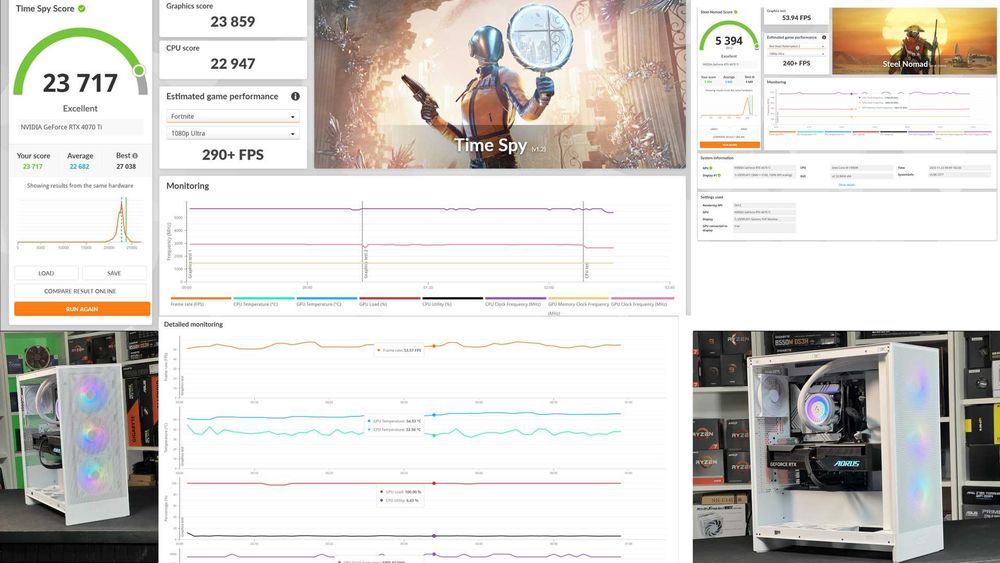Image resolution: width=1000 pixels, height=563 pixels.
Task: Click the CPU score value 22 947
Action: tap(233, 64)
